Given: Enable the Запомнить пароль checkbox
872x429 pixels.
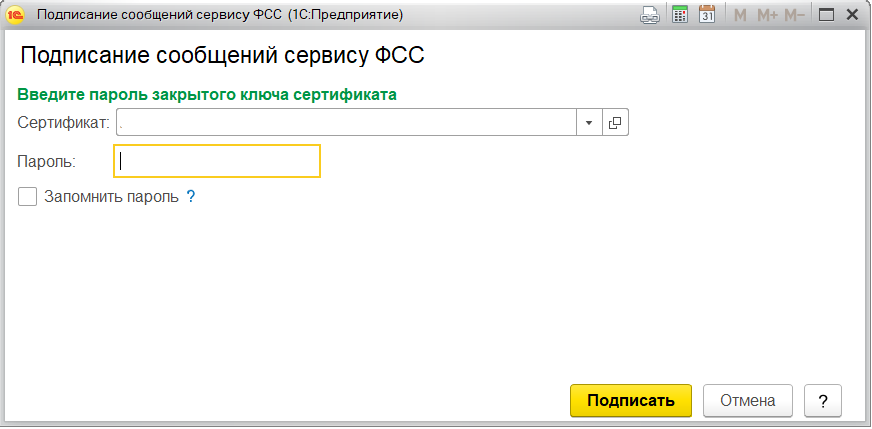Looking at the screenshot, I should pos(28,197).
